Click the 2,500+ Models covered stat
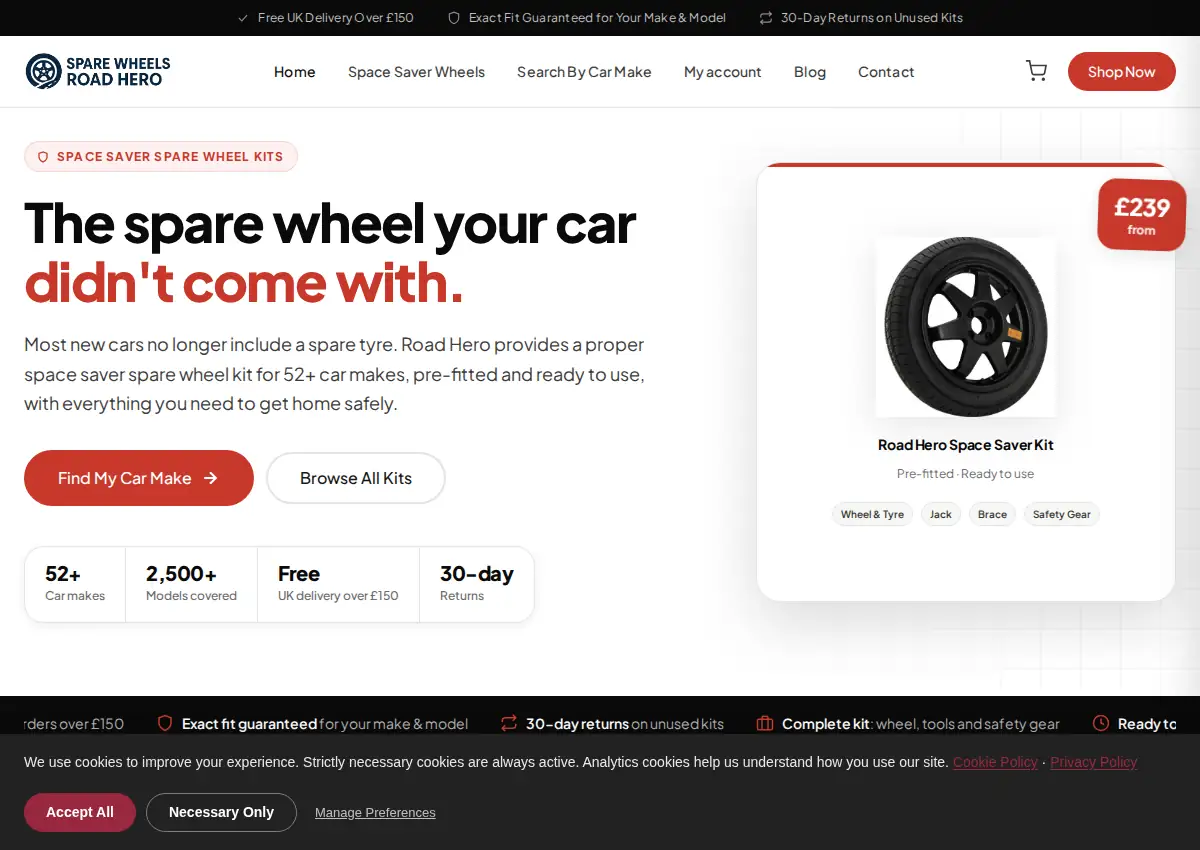This screenshot has width=1200, height=850. [191, 584]
